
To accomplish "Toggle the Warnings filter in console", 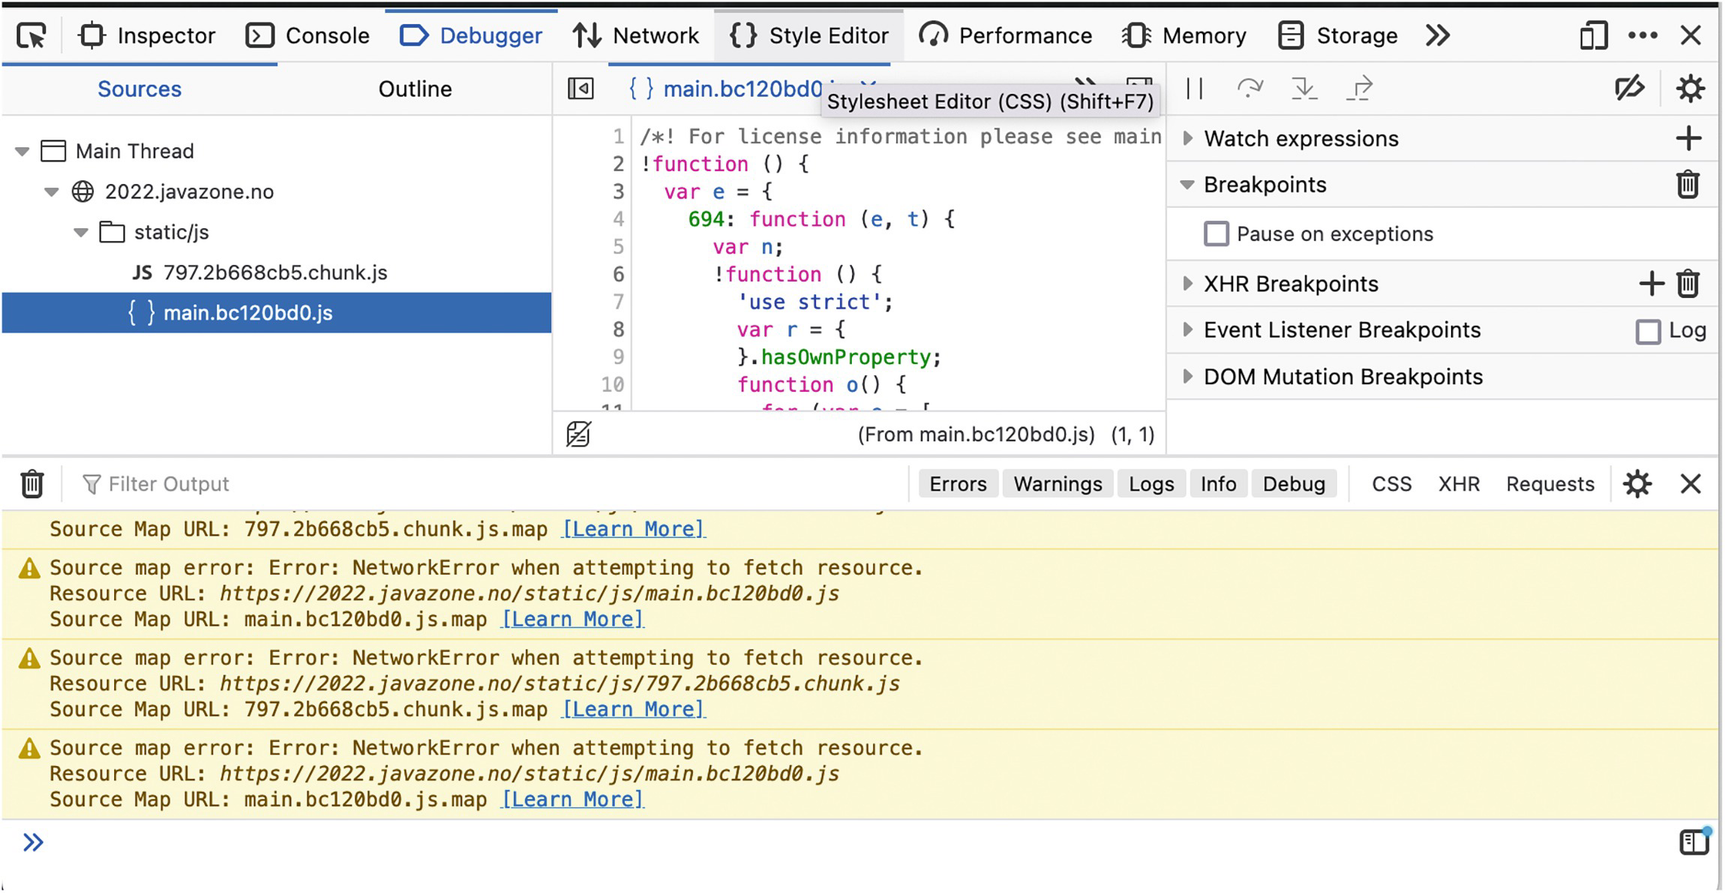I will 1057,484.
